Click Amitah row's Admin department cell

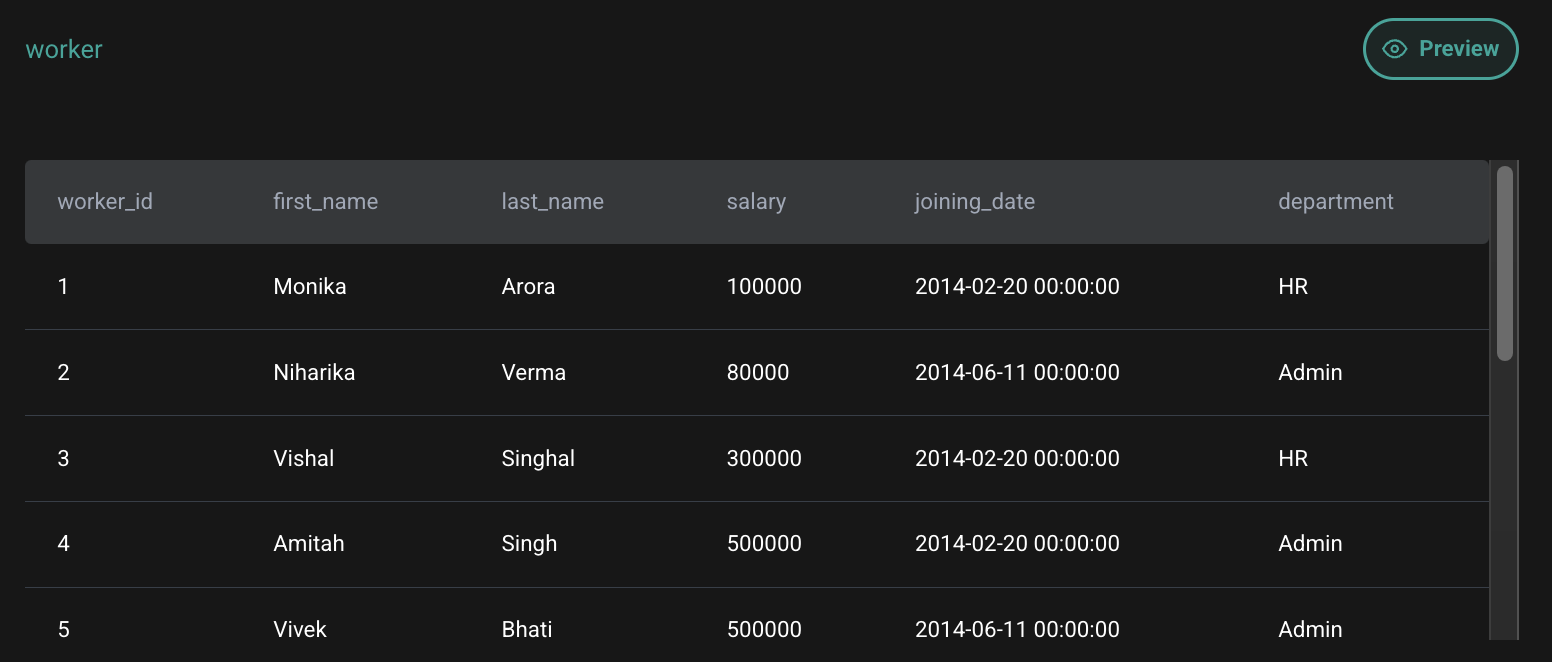click(x=1310, y=544)
